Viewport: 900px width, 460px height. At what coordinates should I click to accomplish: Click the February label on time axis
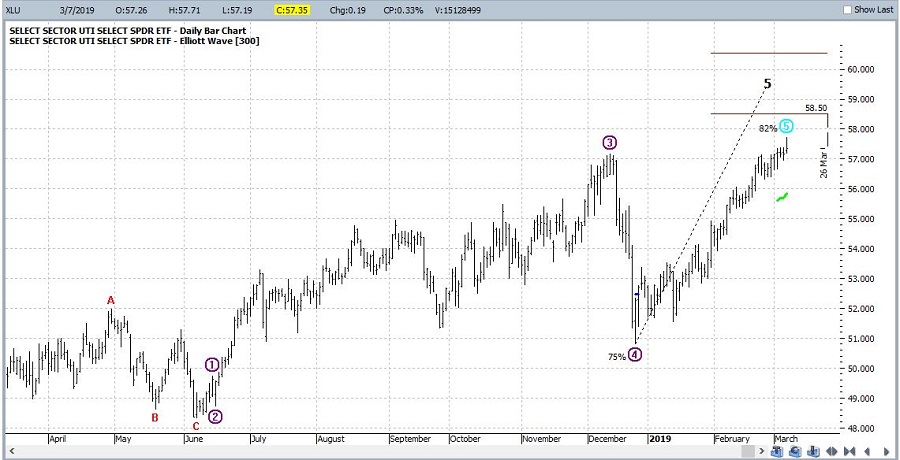(x=732, y=439)
